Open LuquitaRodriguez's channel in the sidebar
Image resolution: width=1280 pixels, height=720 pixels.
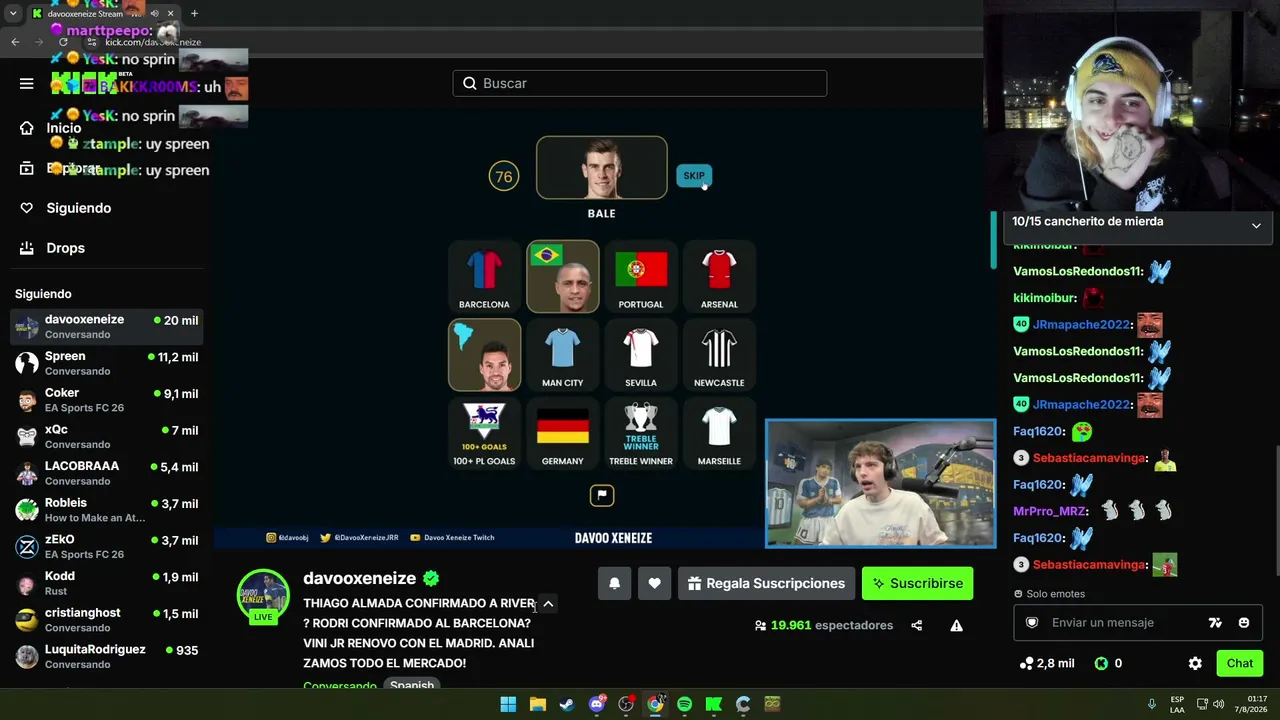106,657
